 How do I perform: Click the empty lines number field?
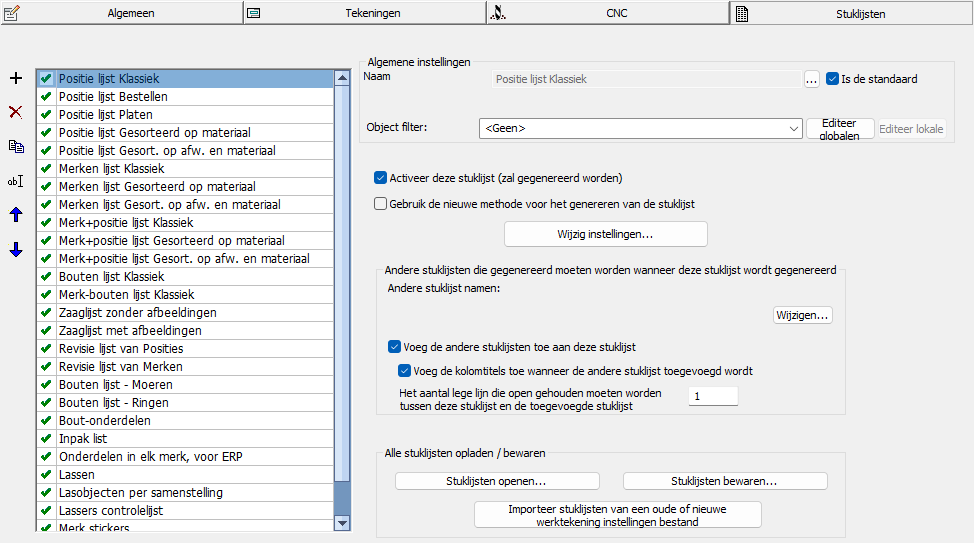(x=713, y=397)
